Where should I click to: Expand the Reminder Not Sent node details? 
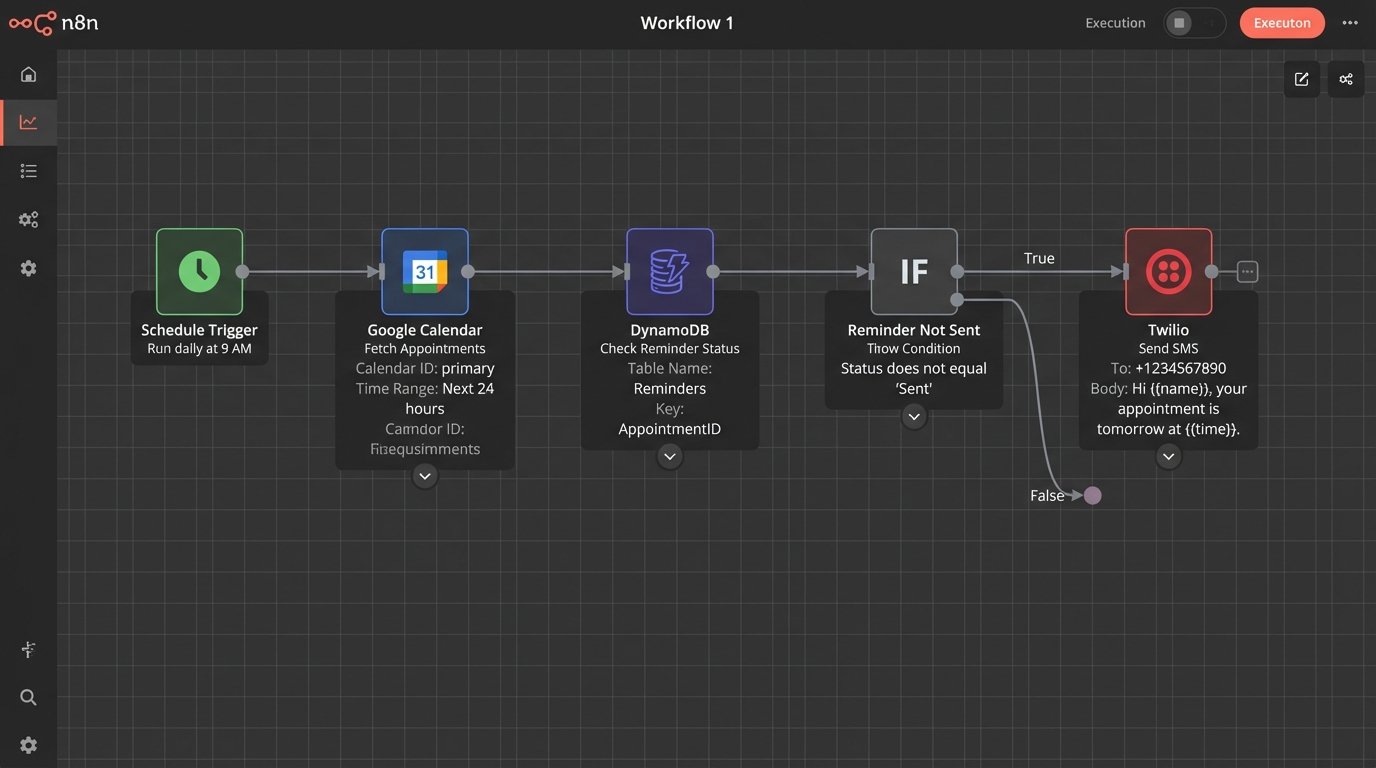[x=913, y=416]
